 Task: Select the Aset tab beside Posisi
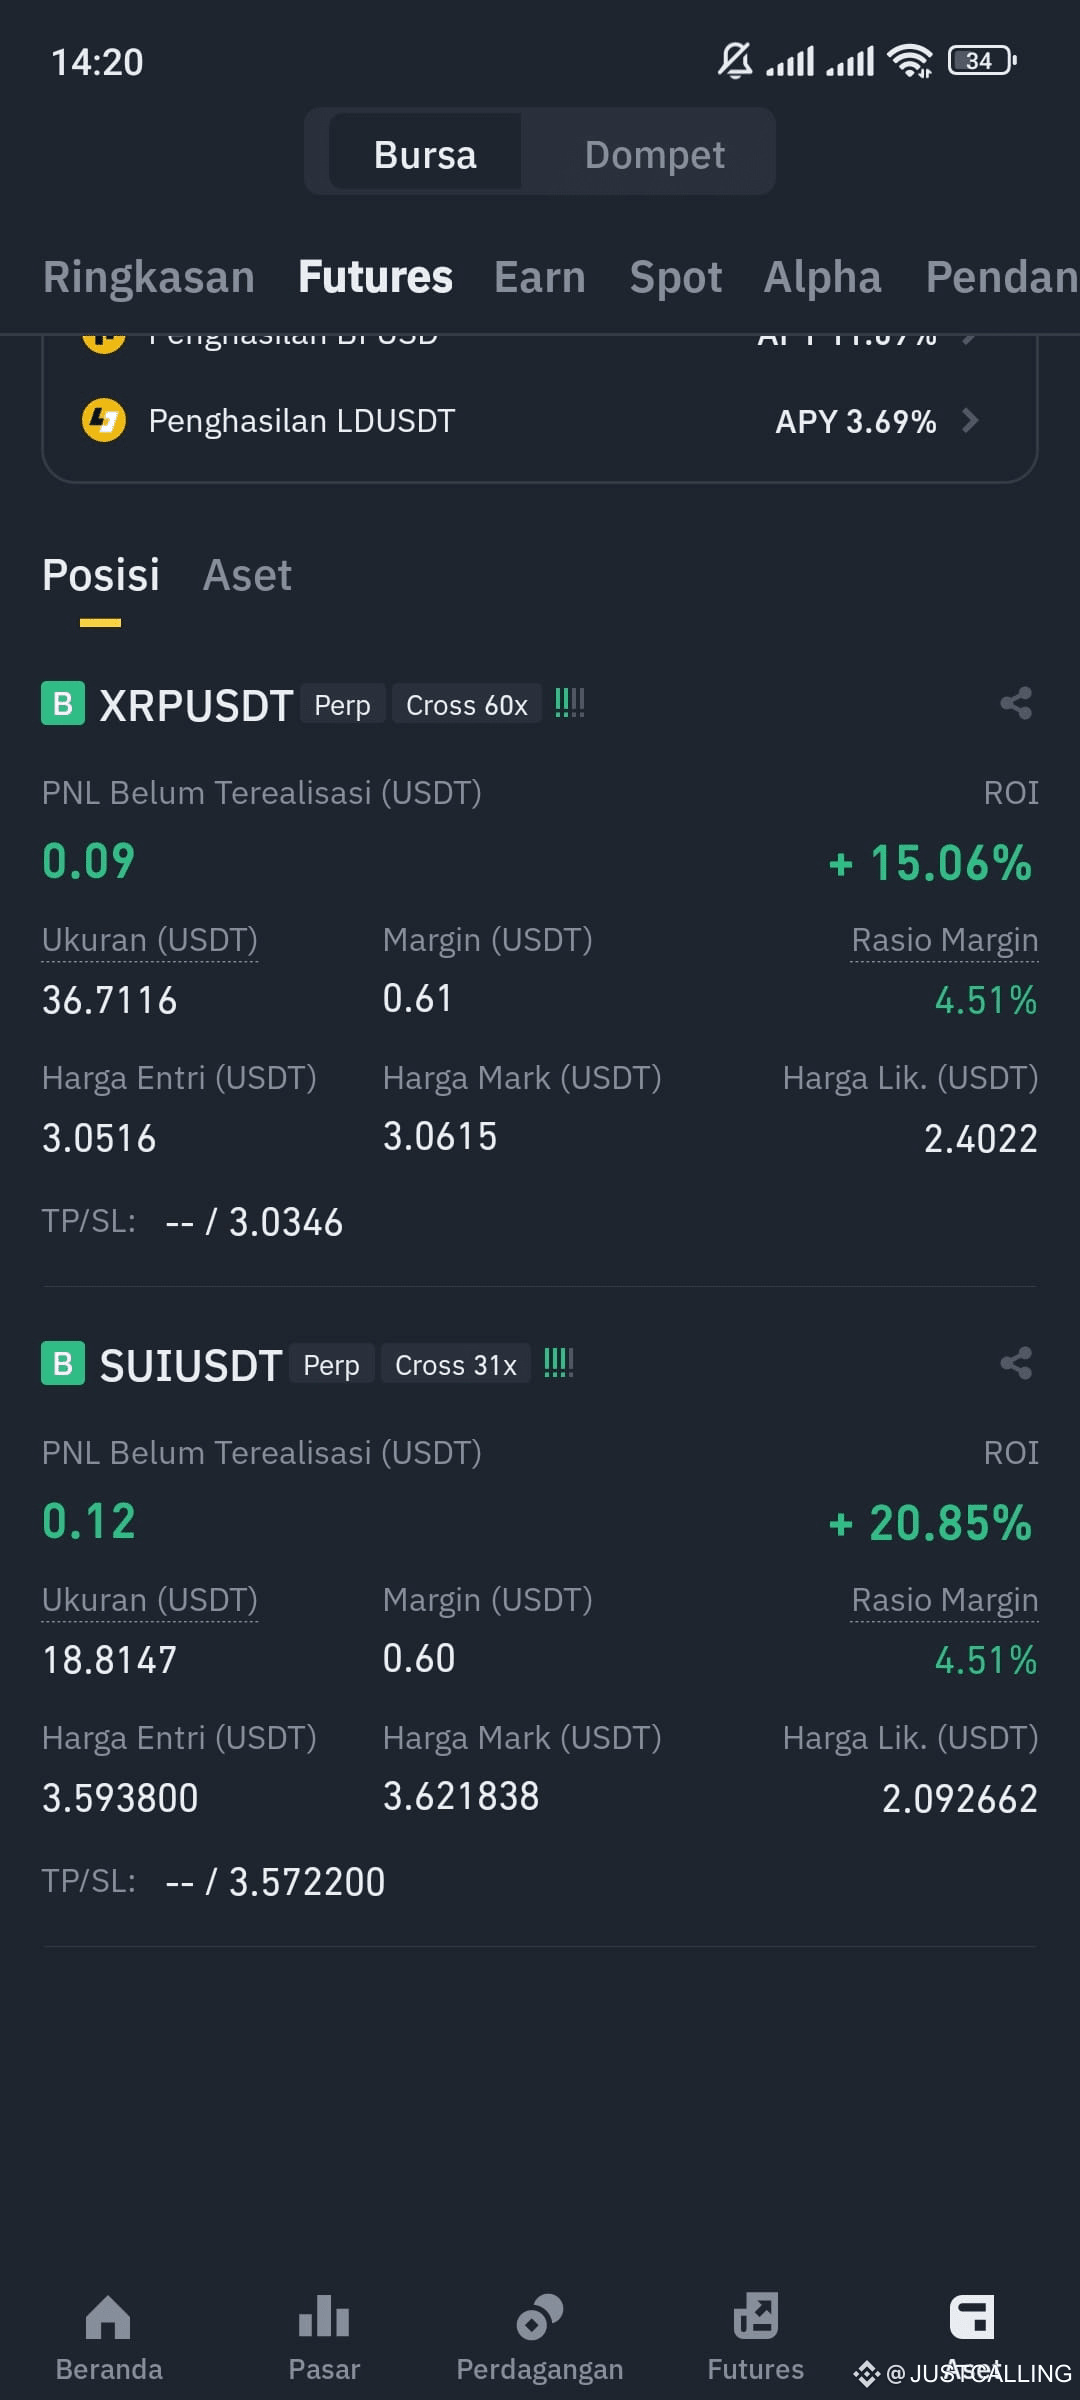coord(247,575)
